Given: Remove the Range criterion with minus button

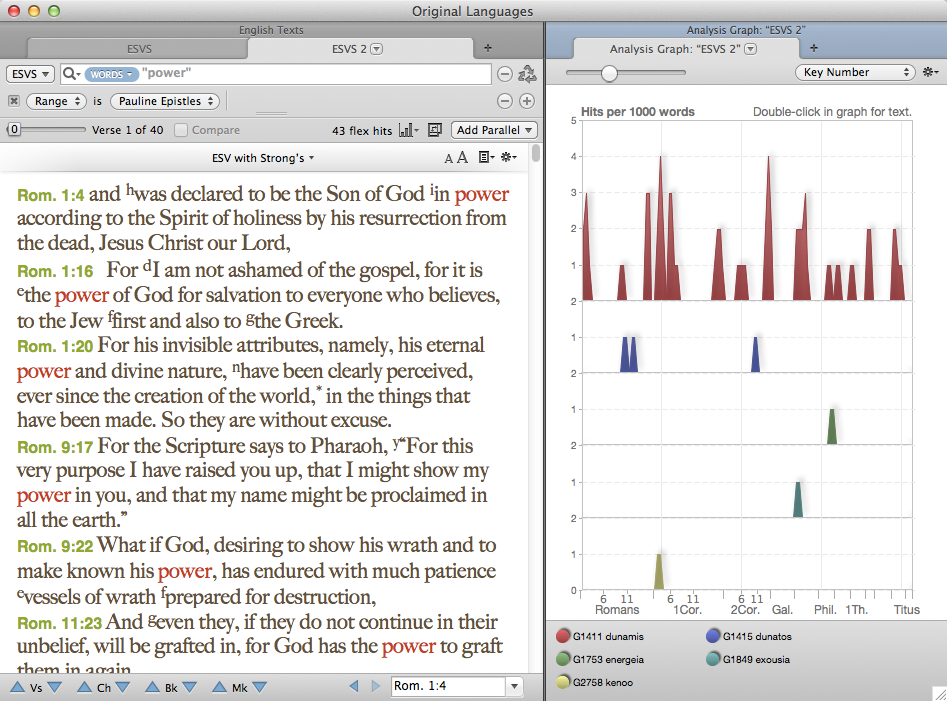Looking at the screenshot, I should pos(505,101).
